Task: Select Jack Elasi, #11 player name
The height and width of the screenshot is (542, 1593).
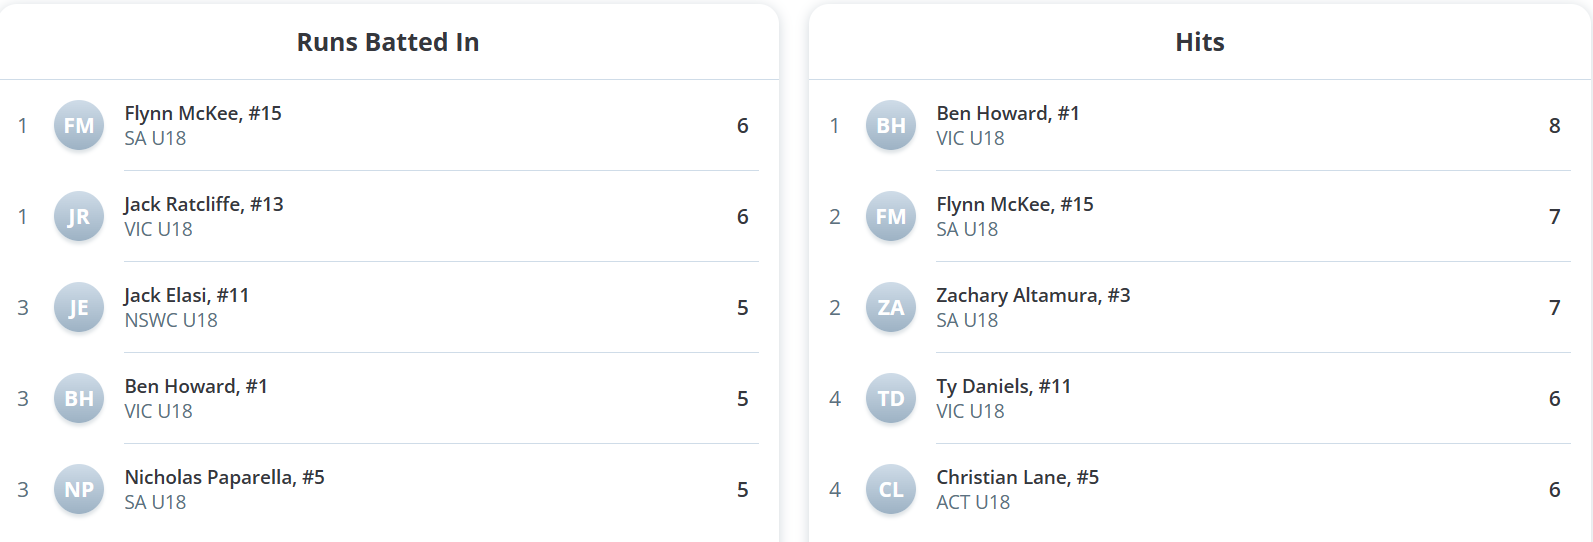Action: [187, 295]
